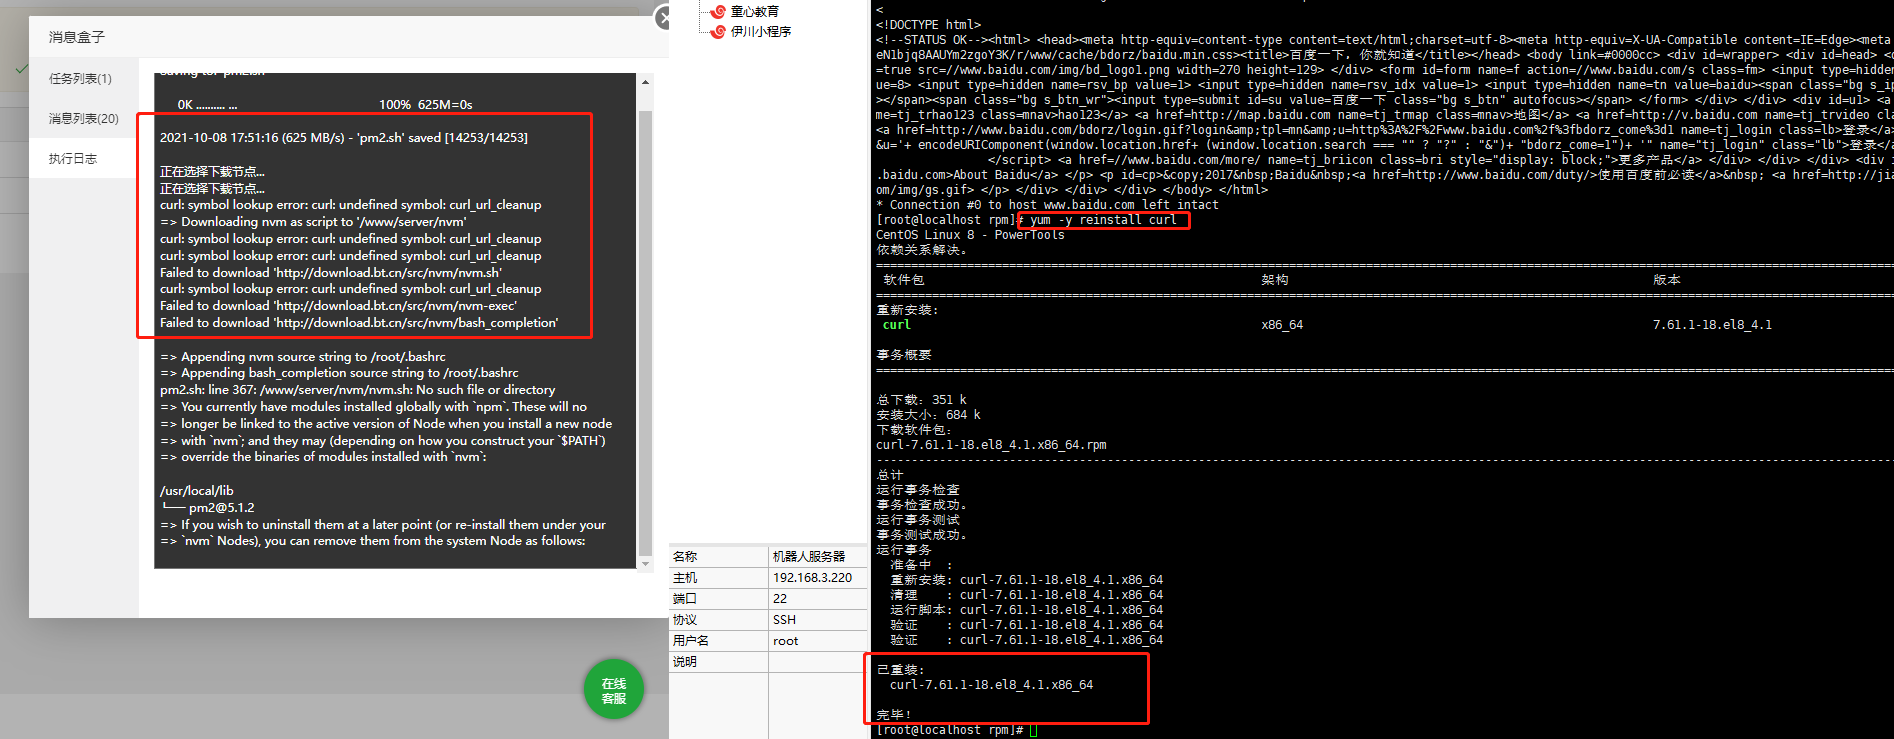Click the green 'curl' package name in terminal
This screenshot has height=739, width=1894.
897,325
